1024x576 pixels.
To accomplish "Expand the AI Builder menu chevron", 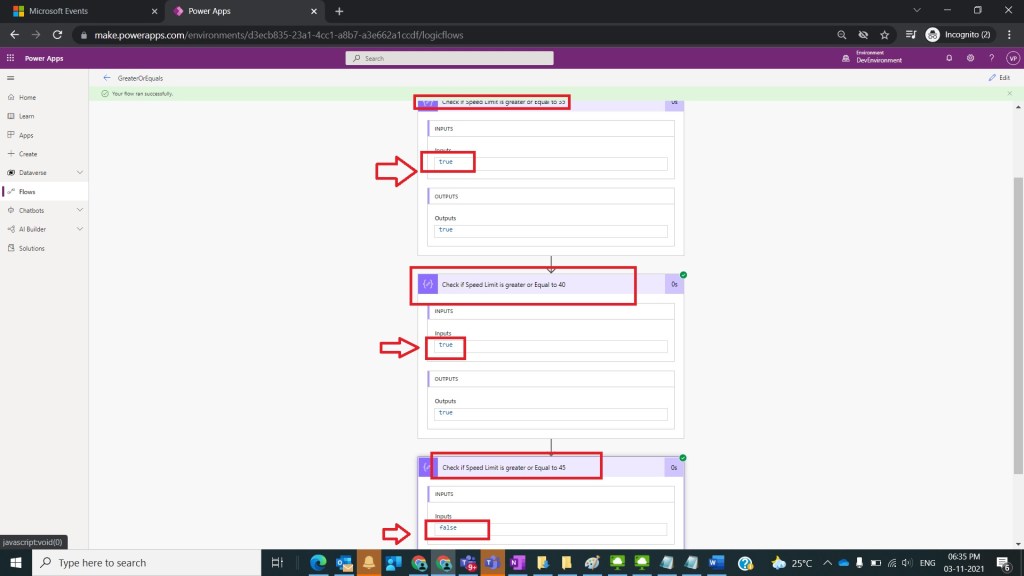I will 80,229.
